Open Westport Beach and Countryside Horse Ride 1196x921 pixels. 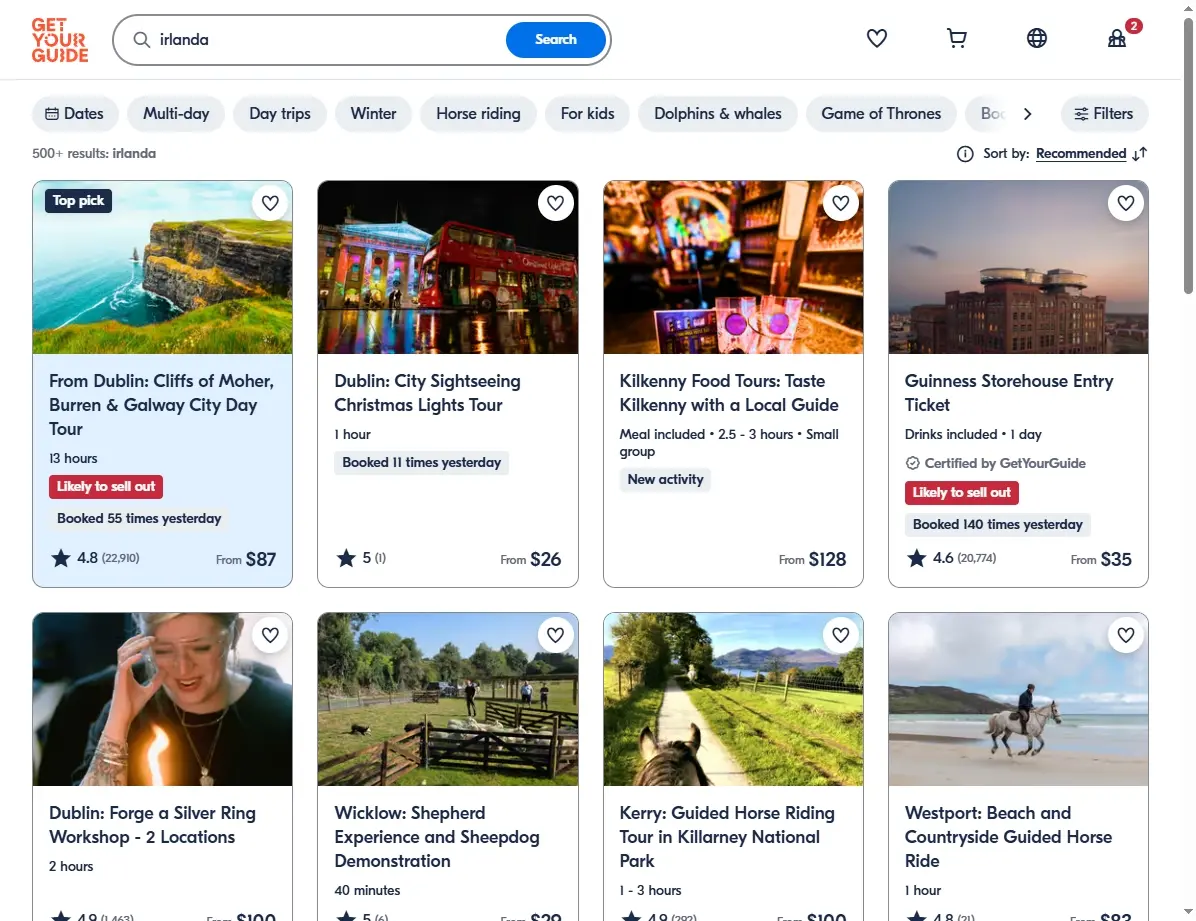pos(1008,837)
